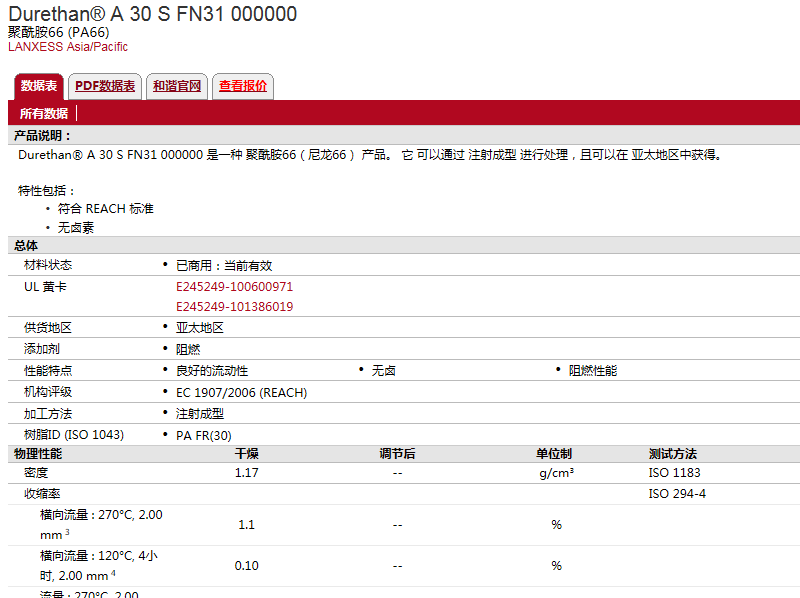Open the 查看报价 tab
The width and height of the screenshot is (800, 598).
pyautogui.click(x=243, y=86)
